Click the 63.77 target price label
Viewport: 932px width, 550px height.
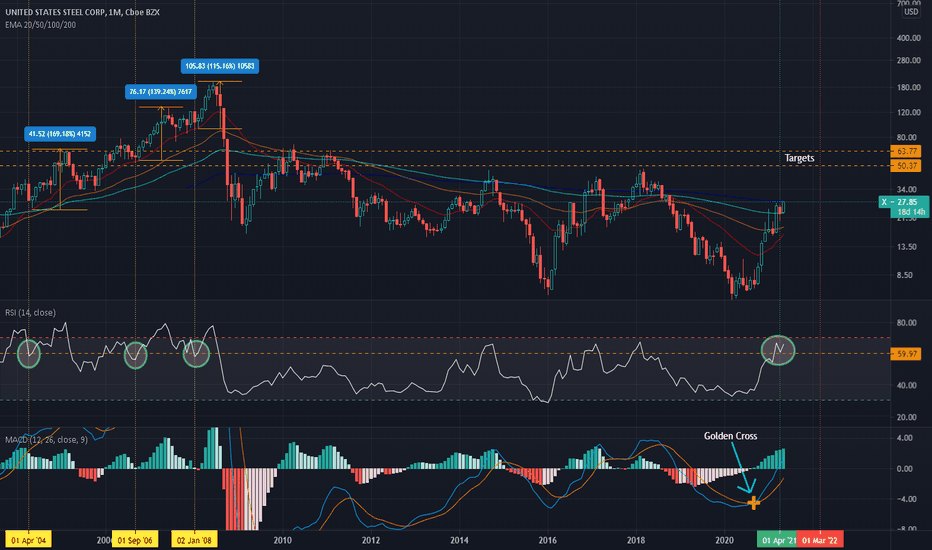point(906,152)
